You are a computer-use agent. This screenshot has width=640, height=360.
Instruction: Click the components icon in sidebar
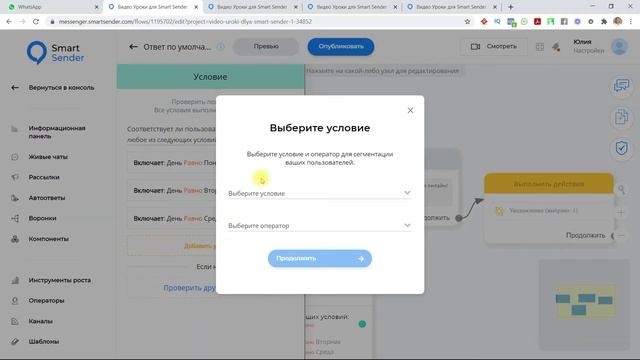[15, 239]
